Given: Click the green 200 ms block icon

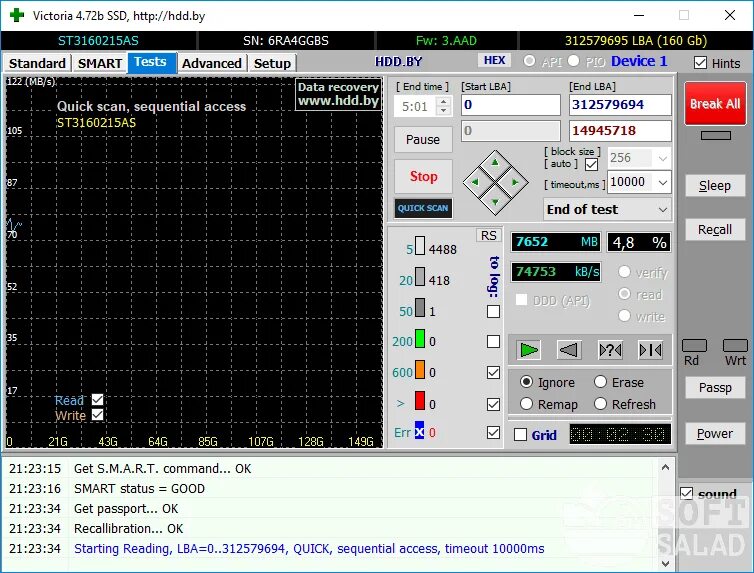Looking at the screenshot, I should [x=420, y=338].
